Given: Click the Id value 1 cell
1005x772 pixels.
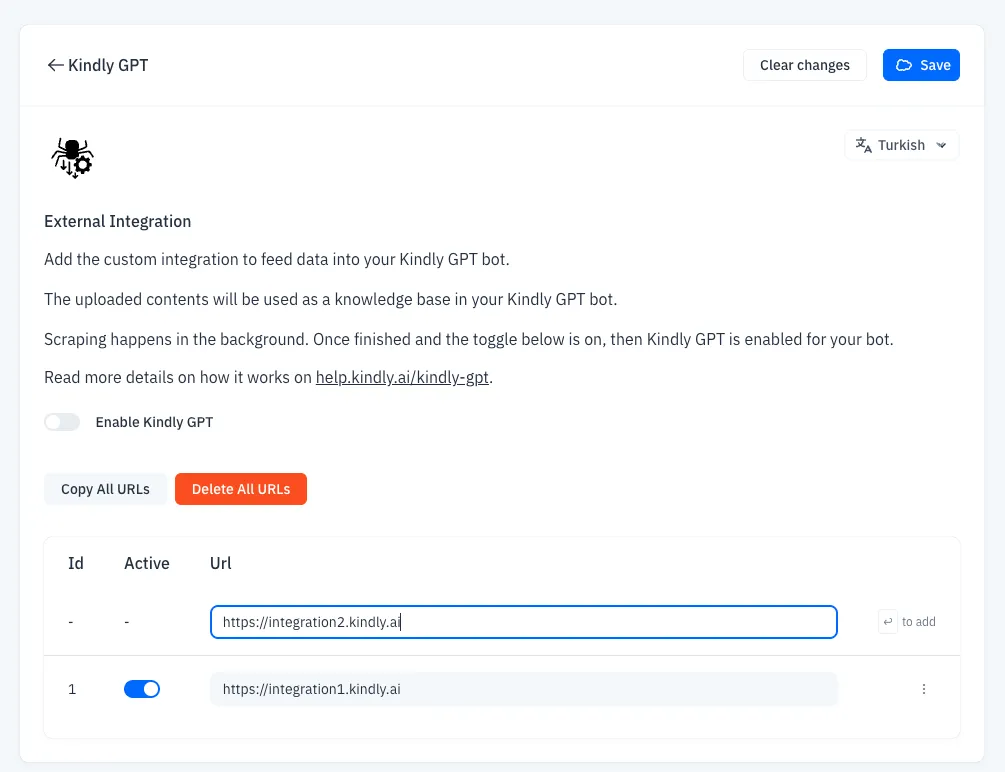Looking at the screenshot, I should (72, 689).
